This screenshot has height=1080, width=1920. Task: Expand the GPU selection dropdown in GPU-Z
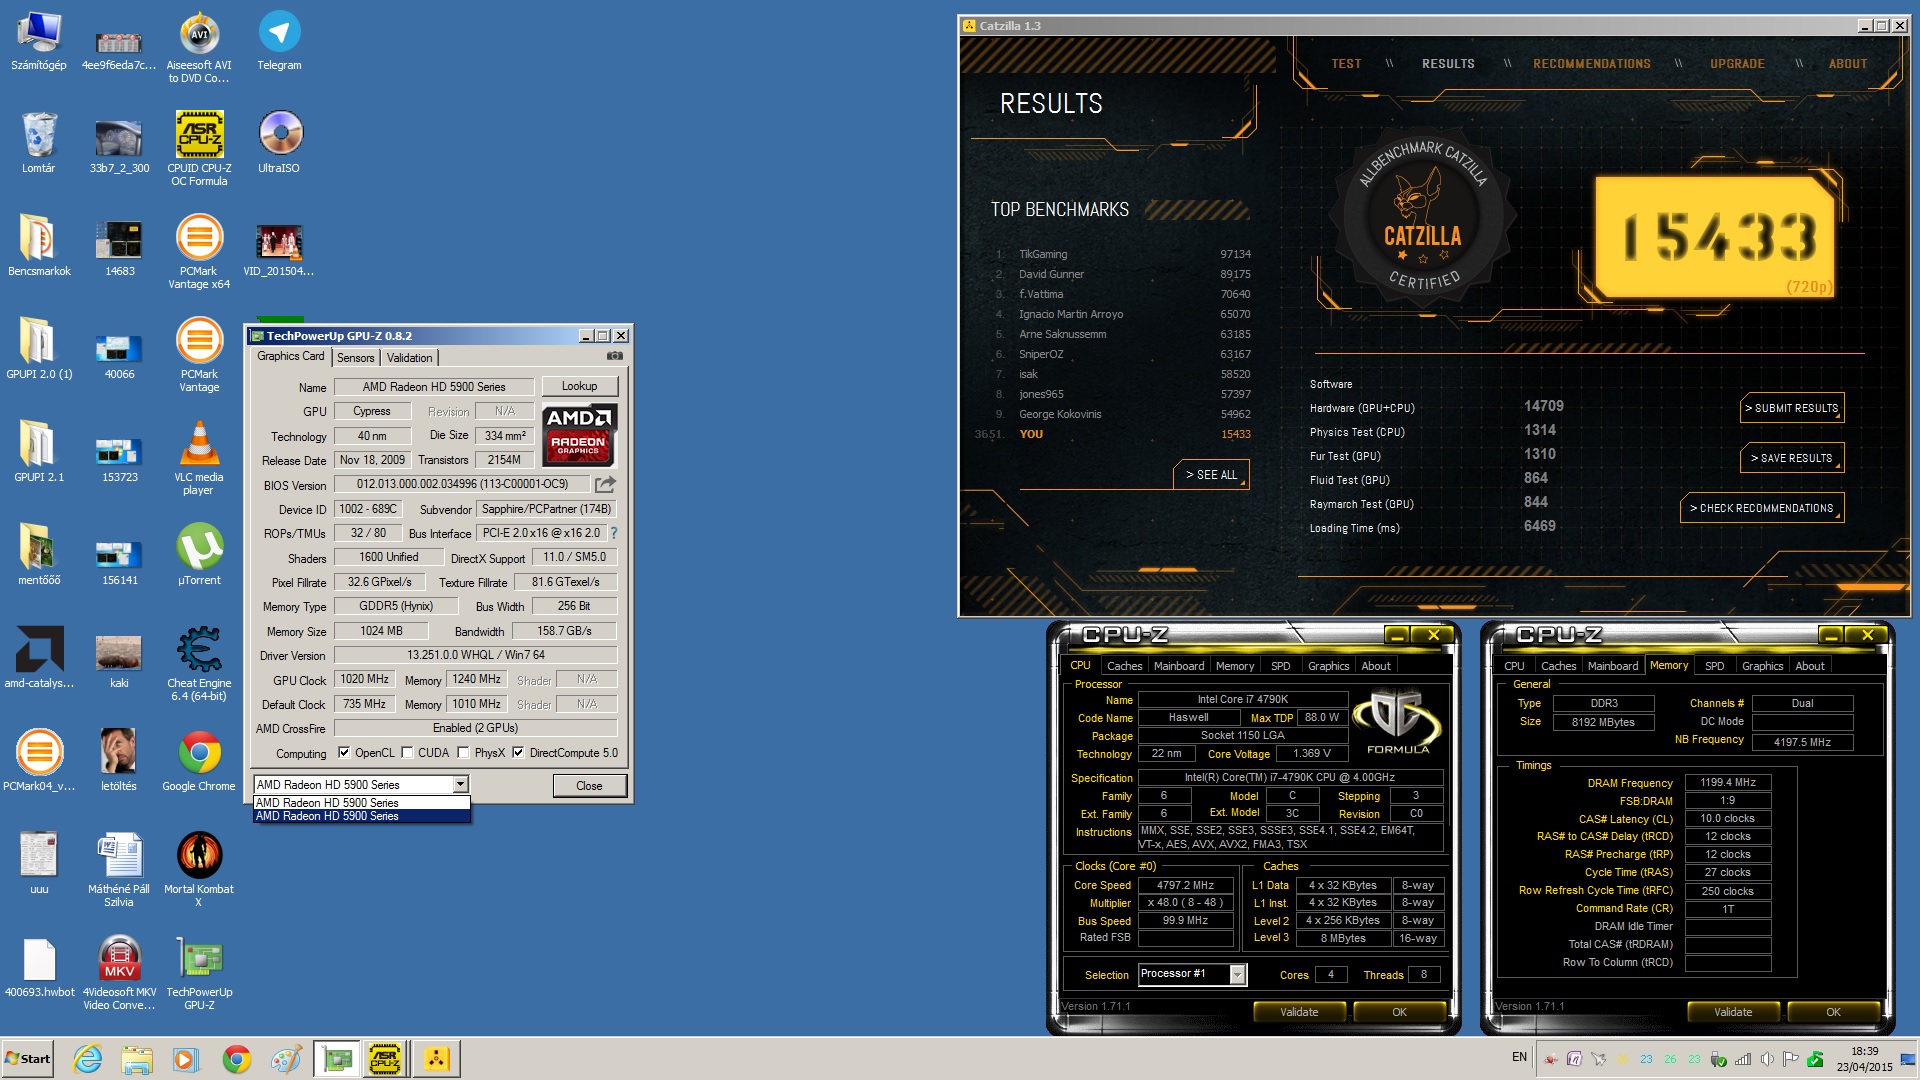point(460,785)
